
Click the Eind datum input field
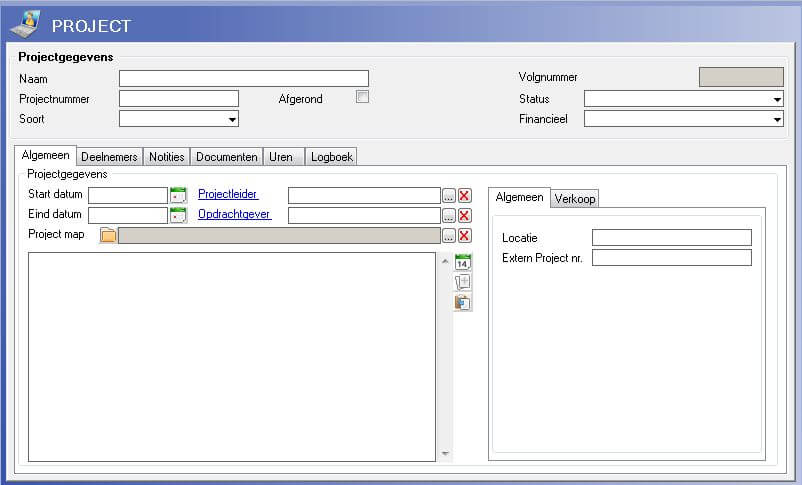coord(128,215)
